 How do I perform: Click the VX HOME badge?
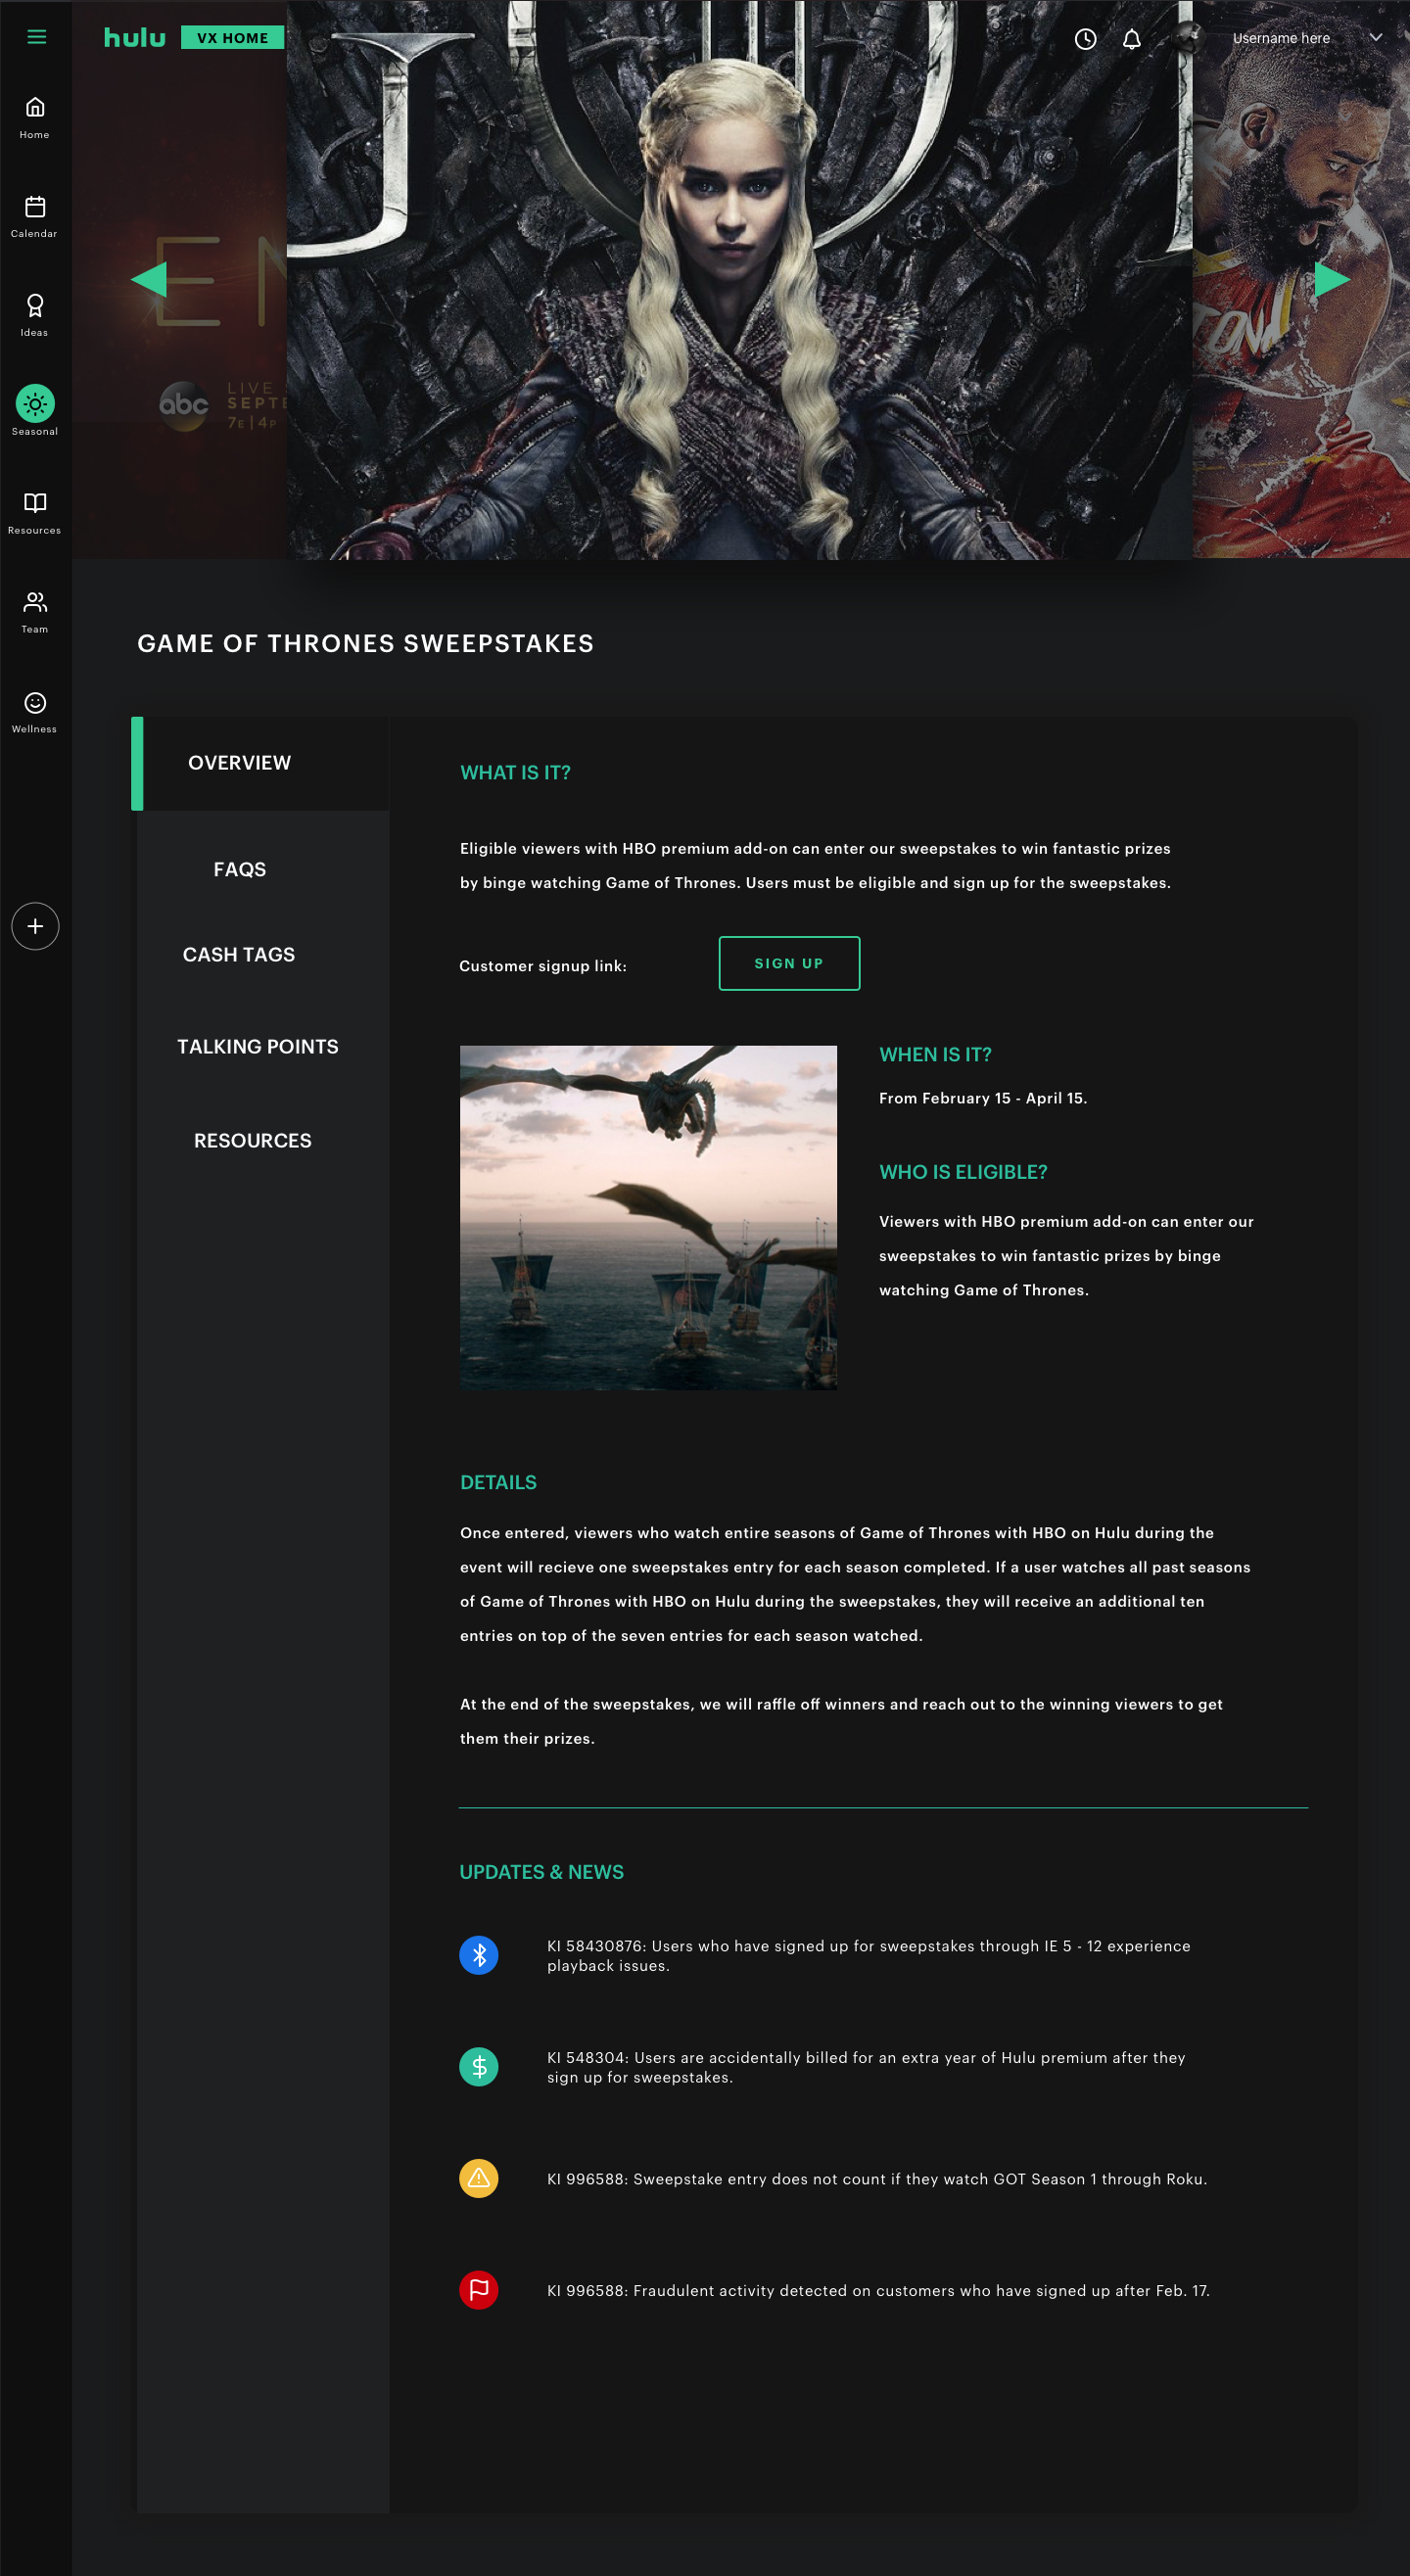tap(233, 38)
